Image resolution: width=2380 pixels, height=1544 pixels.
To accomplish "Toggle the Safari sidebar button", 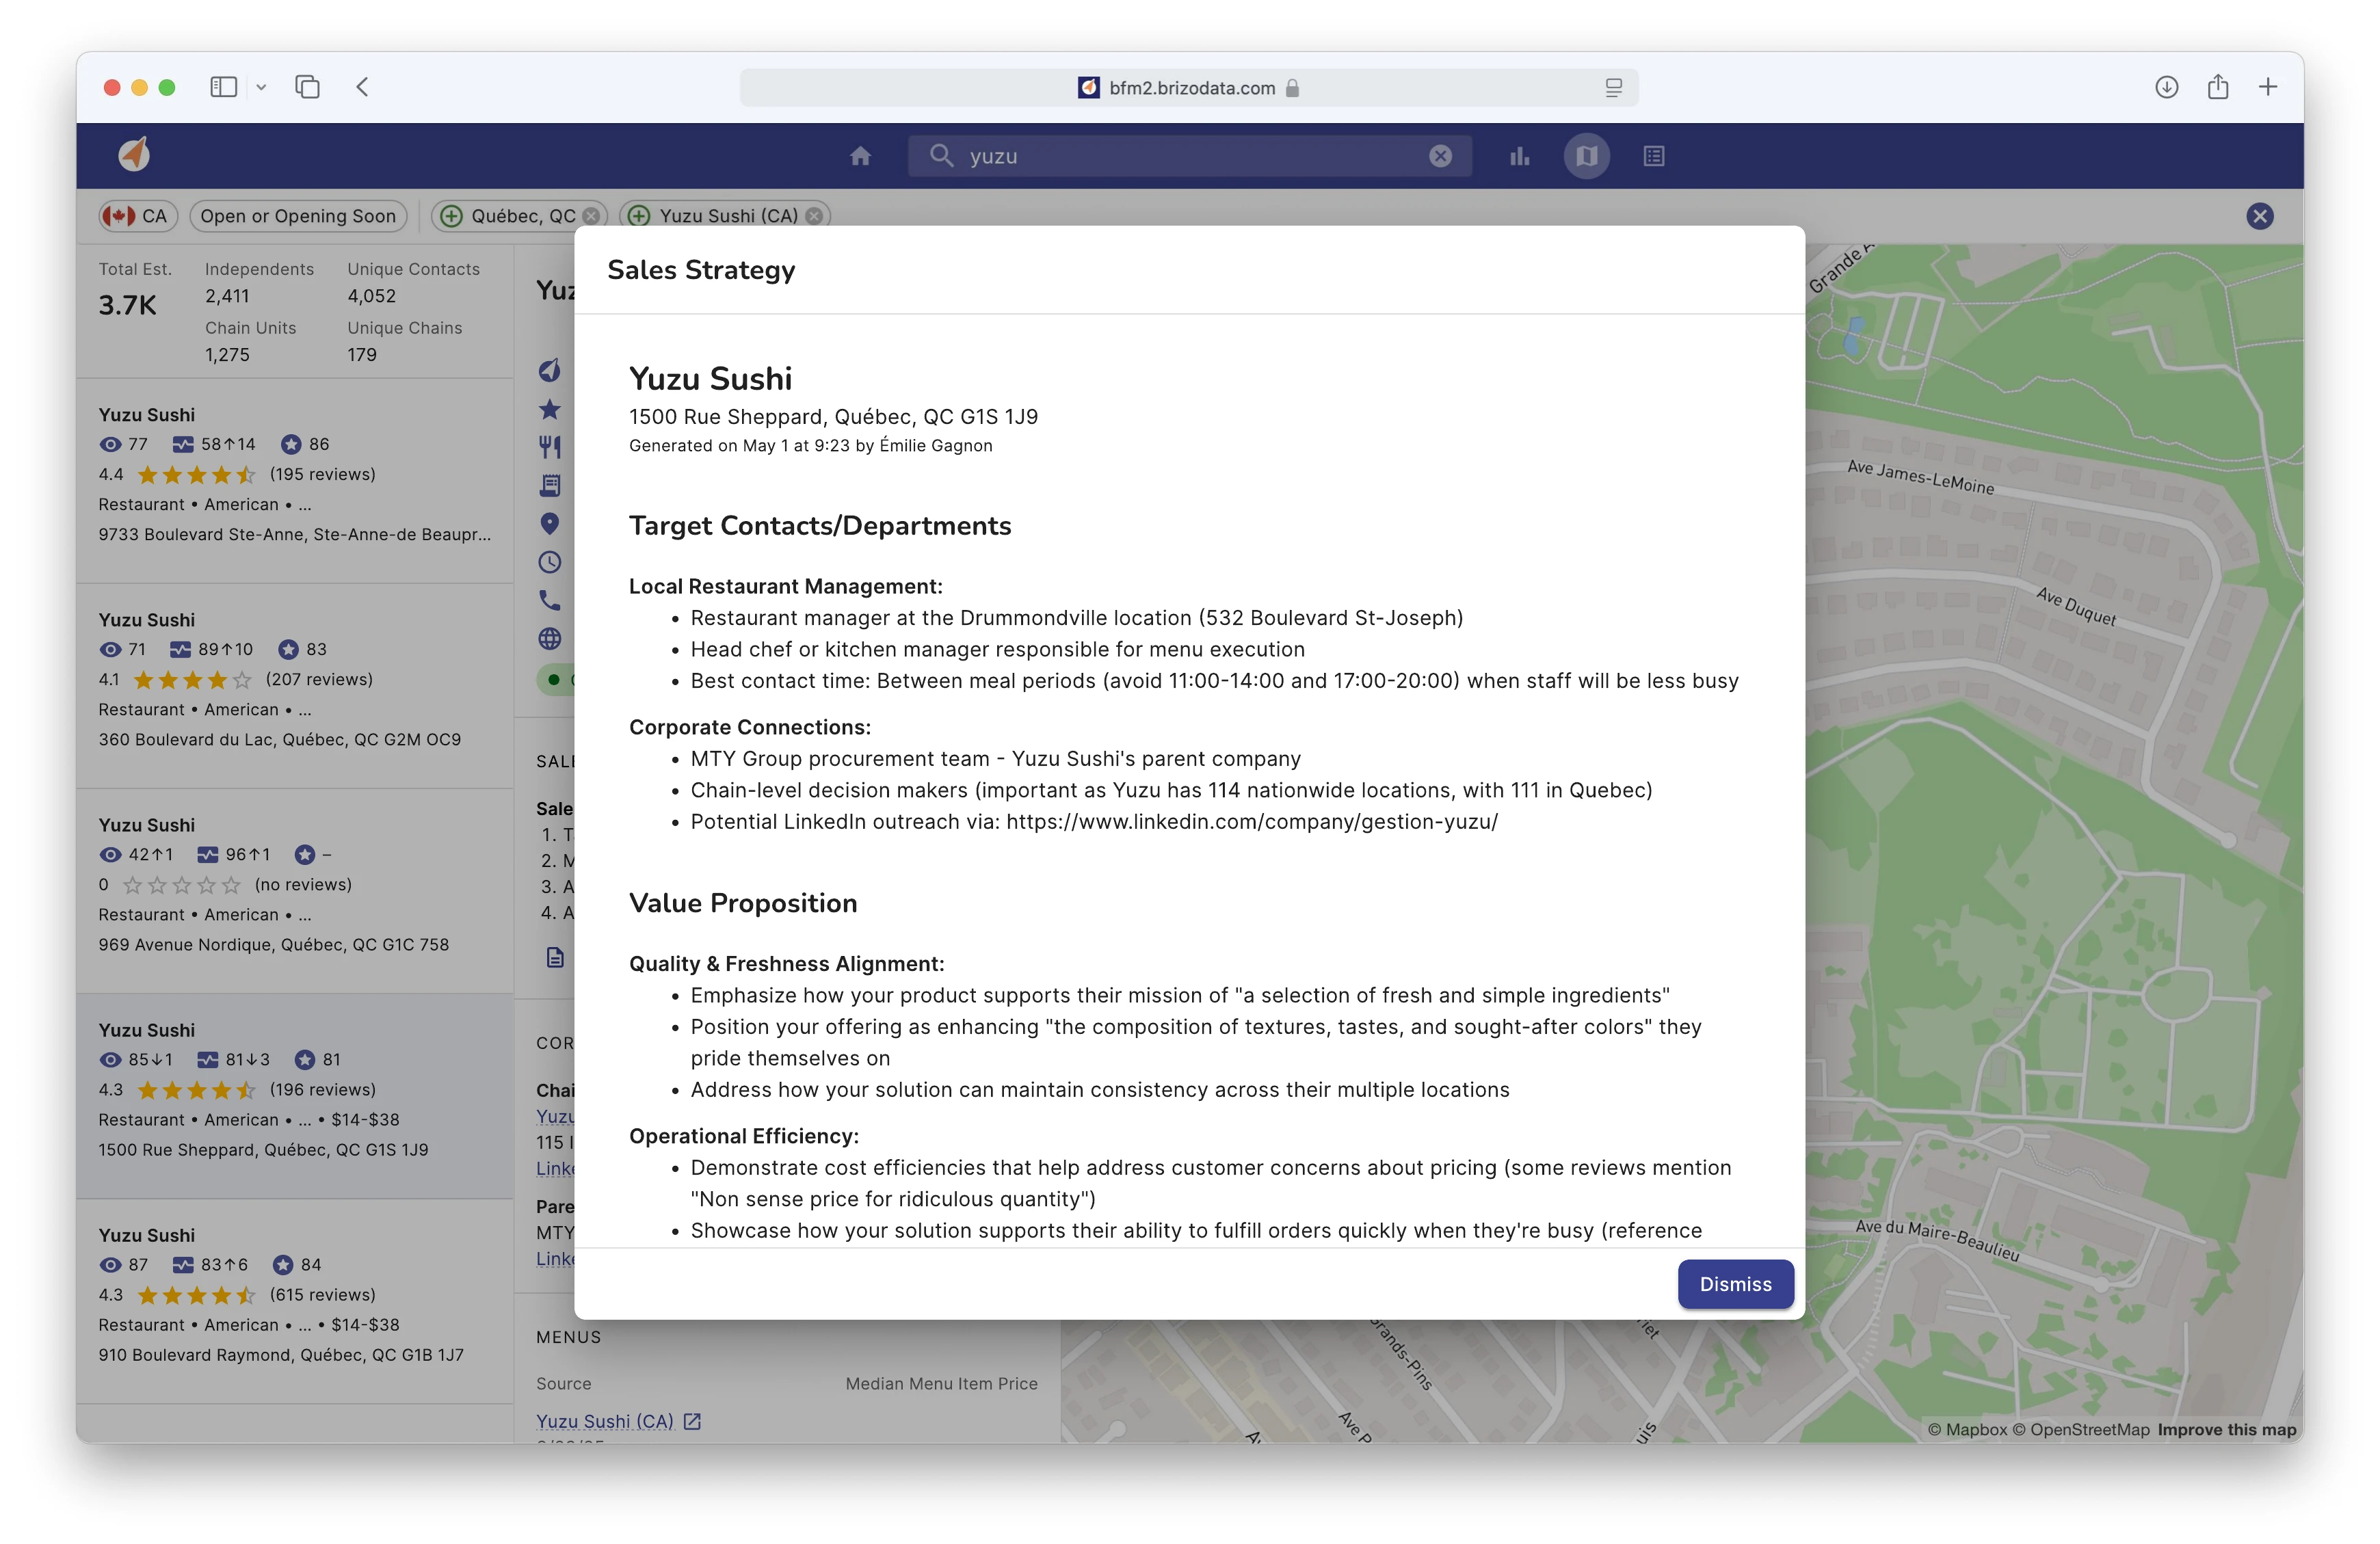I will pos(223,87).
